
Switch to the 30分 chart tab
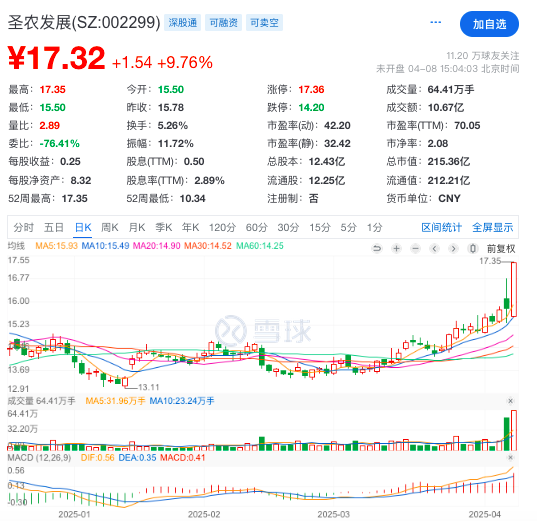[x=288, y=227]
